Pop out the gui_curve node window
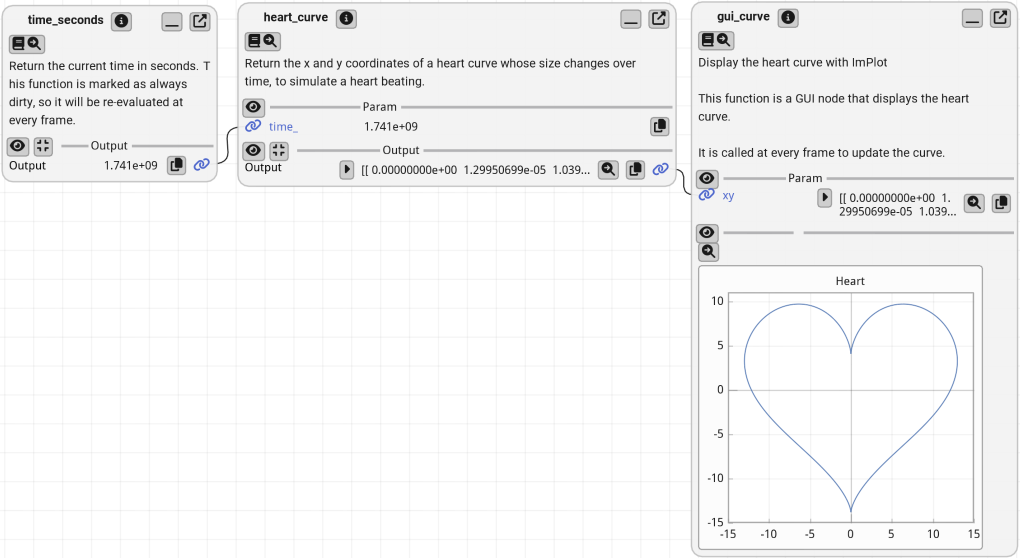Screen dimensions: 1020x558 [x=1000, y=18]
